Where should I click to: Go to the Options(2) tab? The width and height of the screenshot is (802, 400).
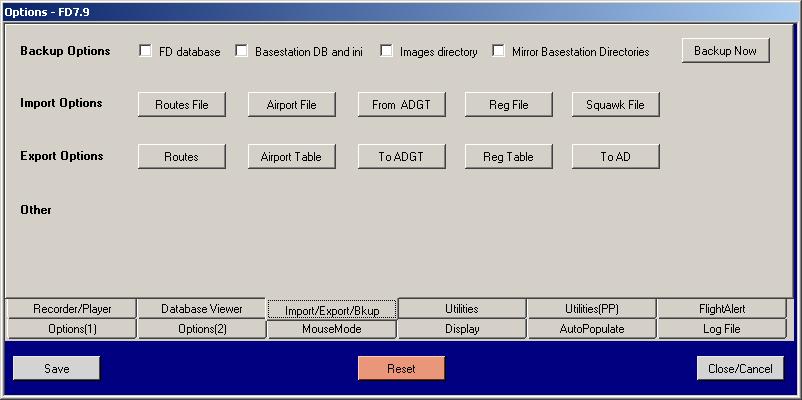point(202,329)
